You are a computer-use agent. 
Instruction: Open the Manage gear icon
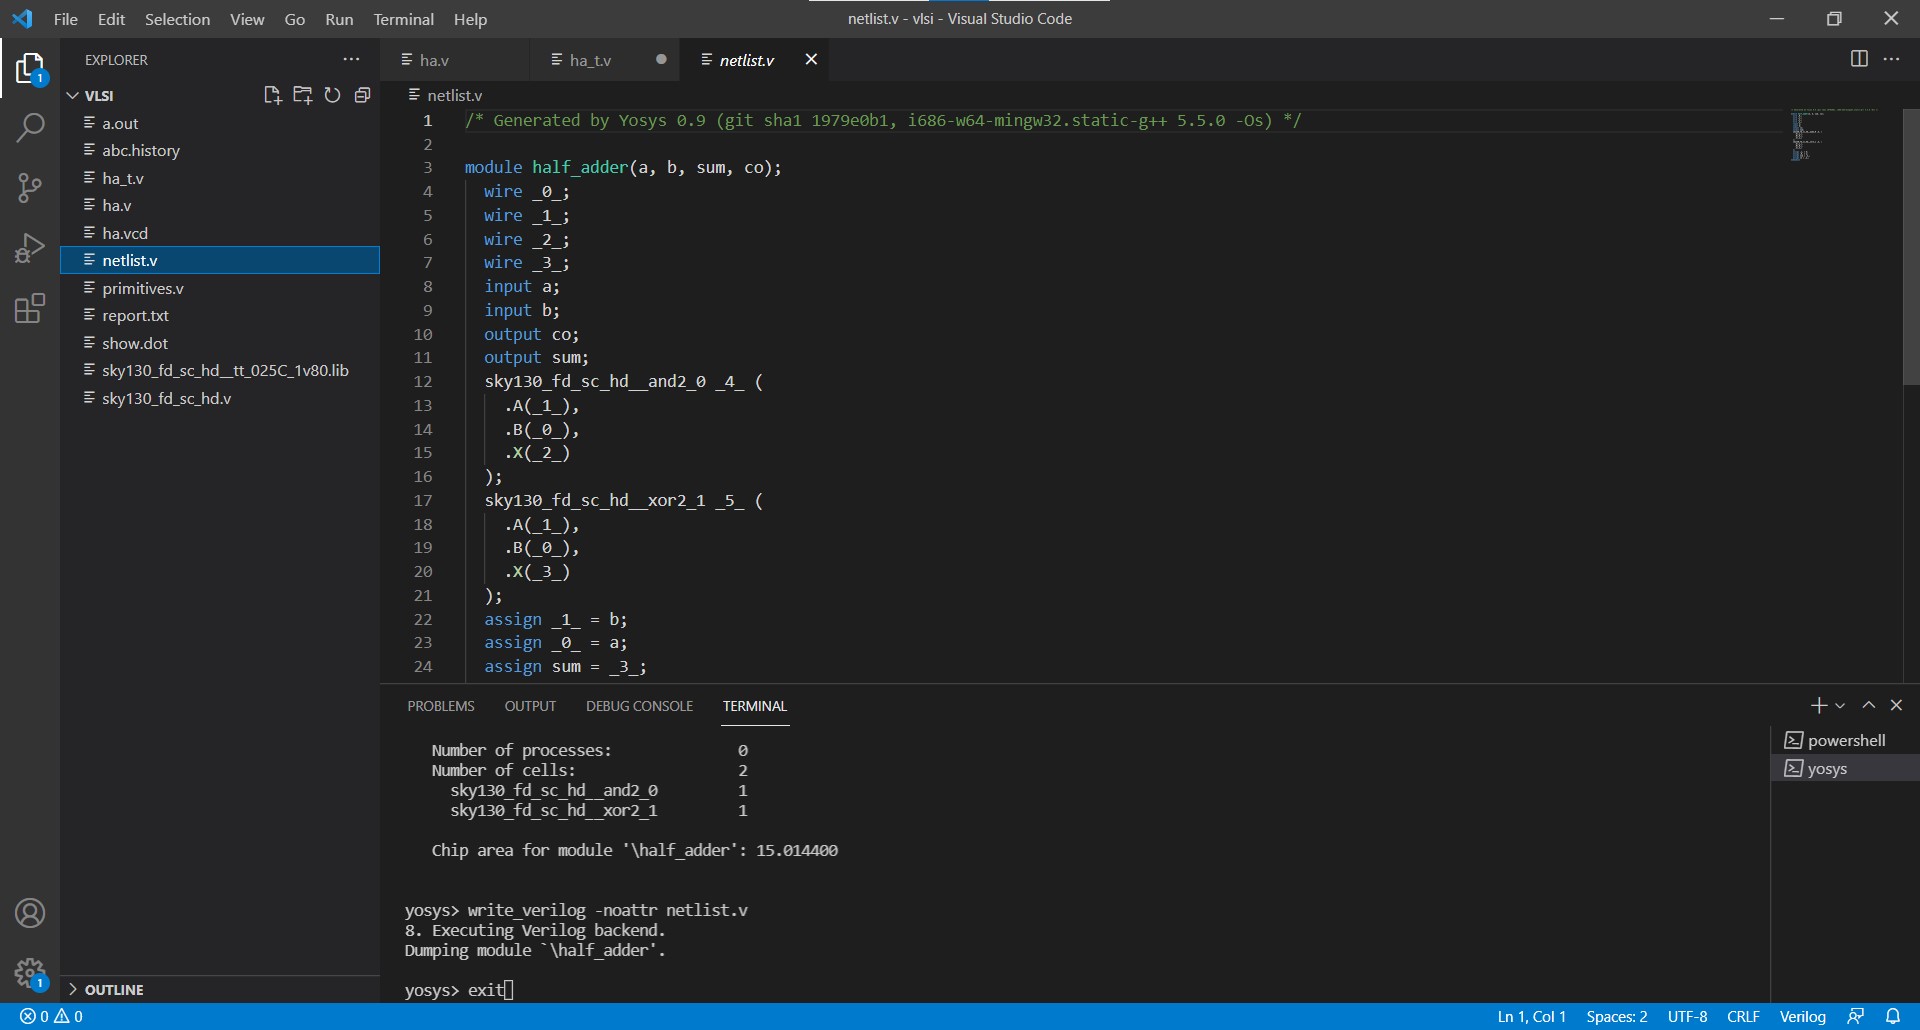click(x=30, y=973)
